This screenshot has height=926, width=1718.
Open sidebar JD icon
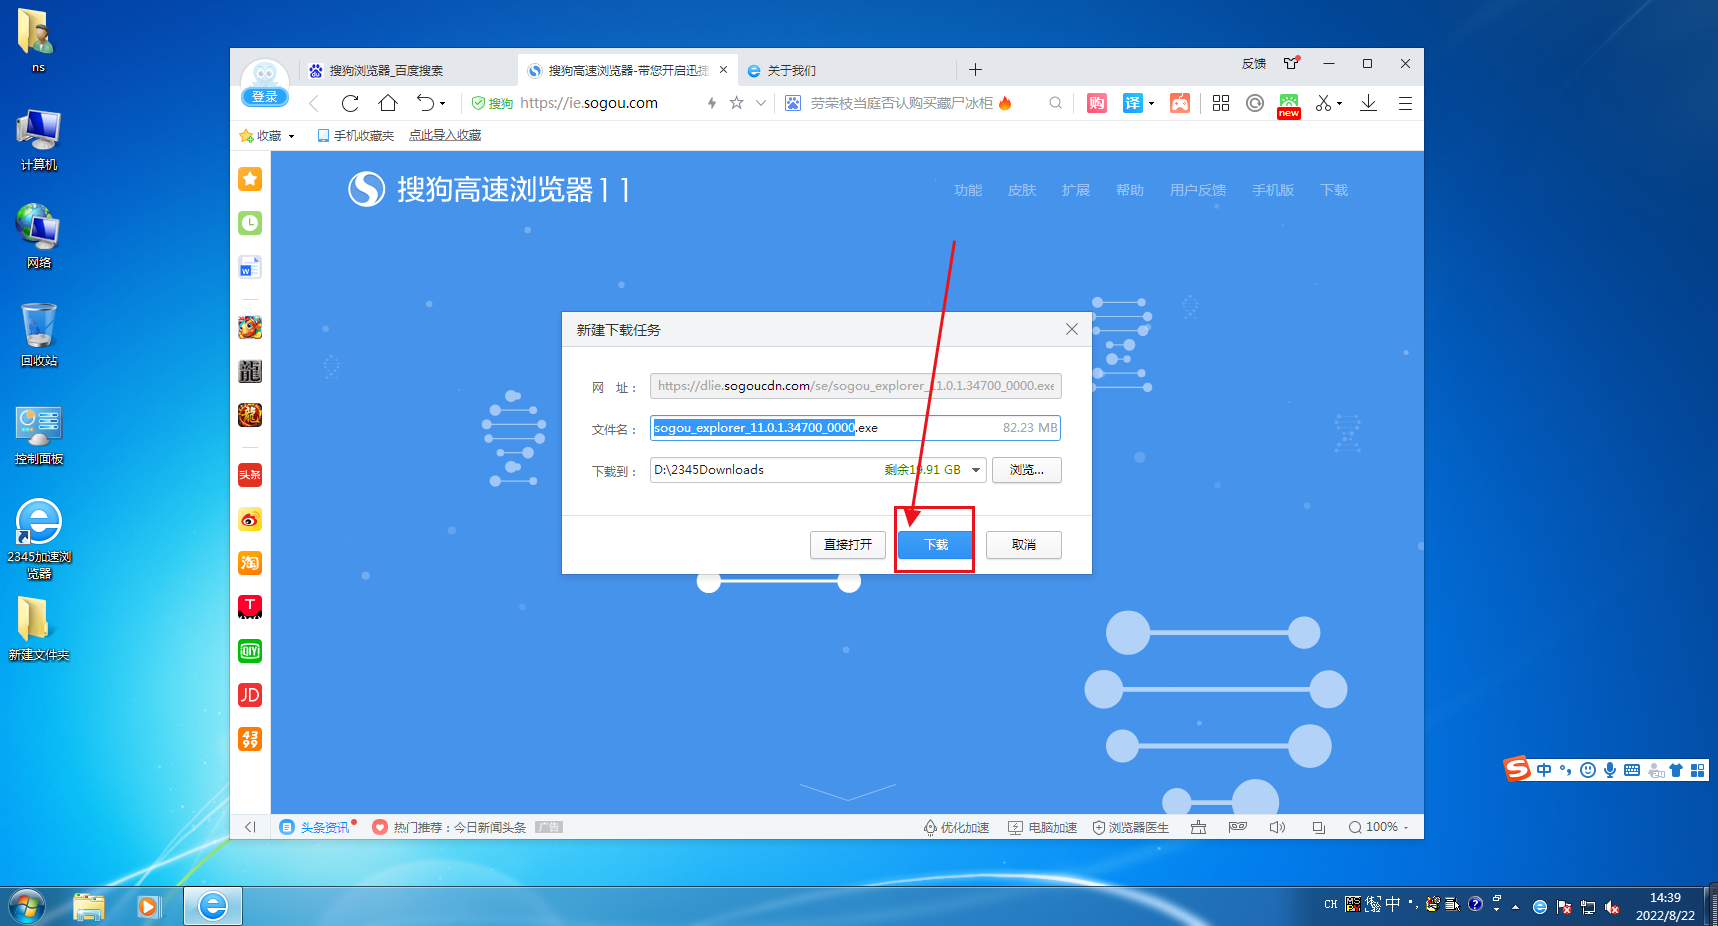tap(250, 695)
